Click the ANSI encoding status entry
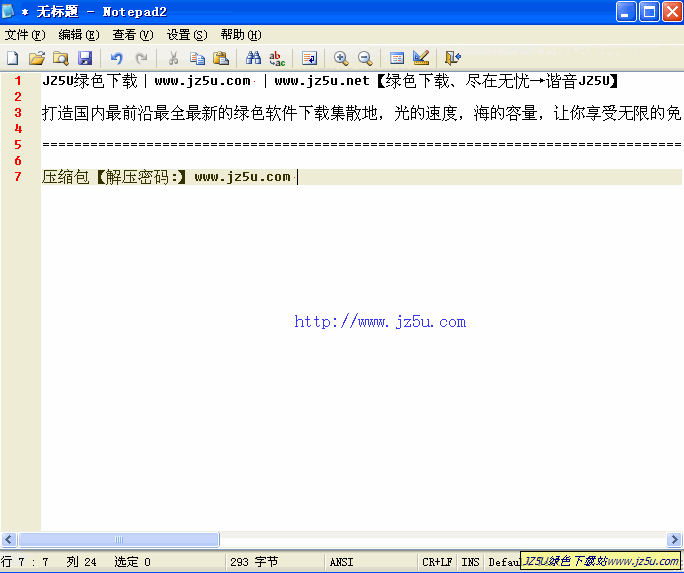 coord(342,562)
